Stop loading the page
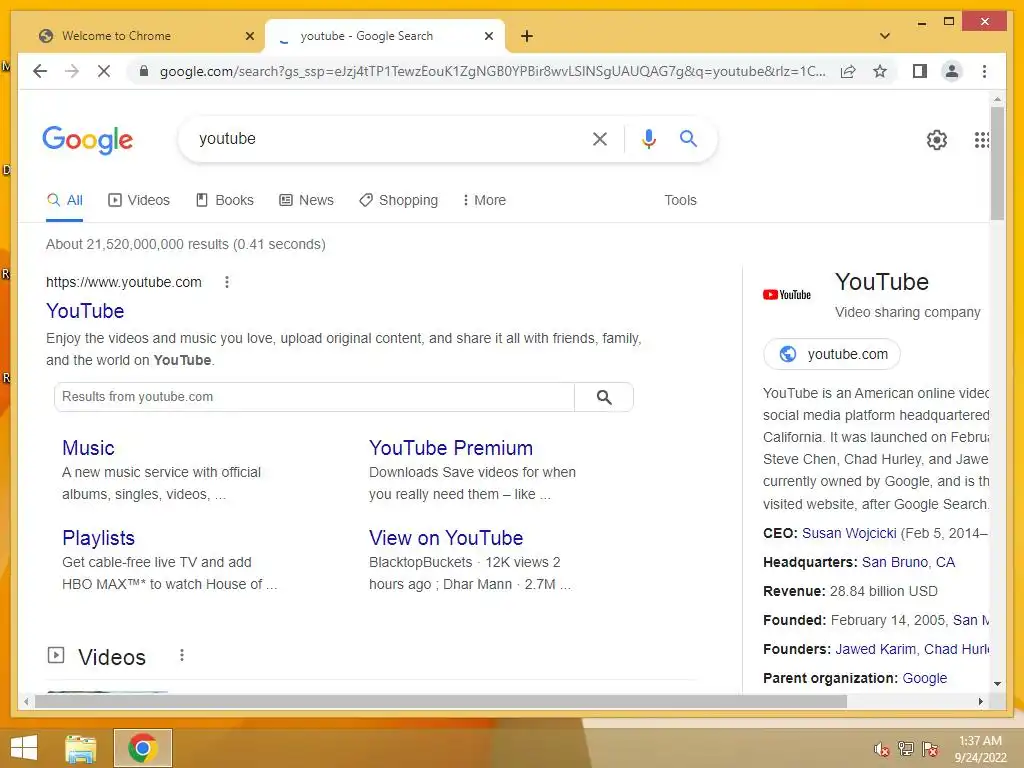The height and width of the screenshot is (768, 1024). click(104, 71)
